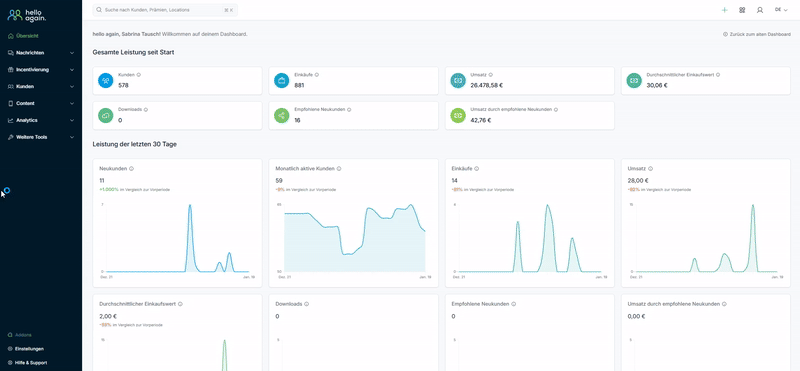Click the value 42,76 €
The width and height of the screenshot is (800, 371).
[481, 120]
